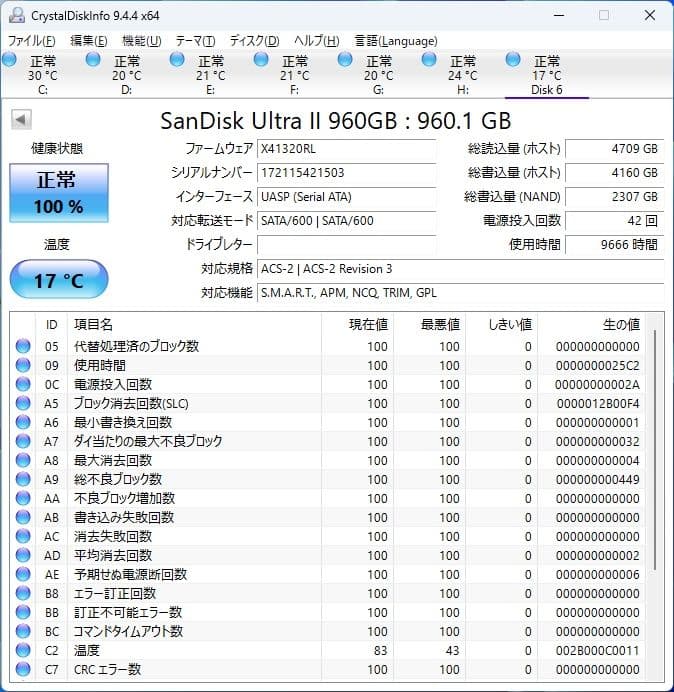The image size is (674, 692).
Task: Click status orb for attribute 0C
Action: (x=23, y=384)
